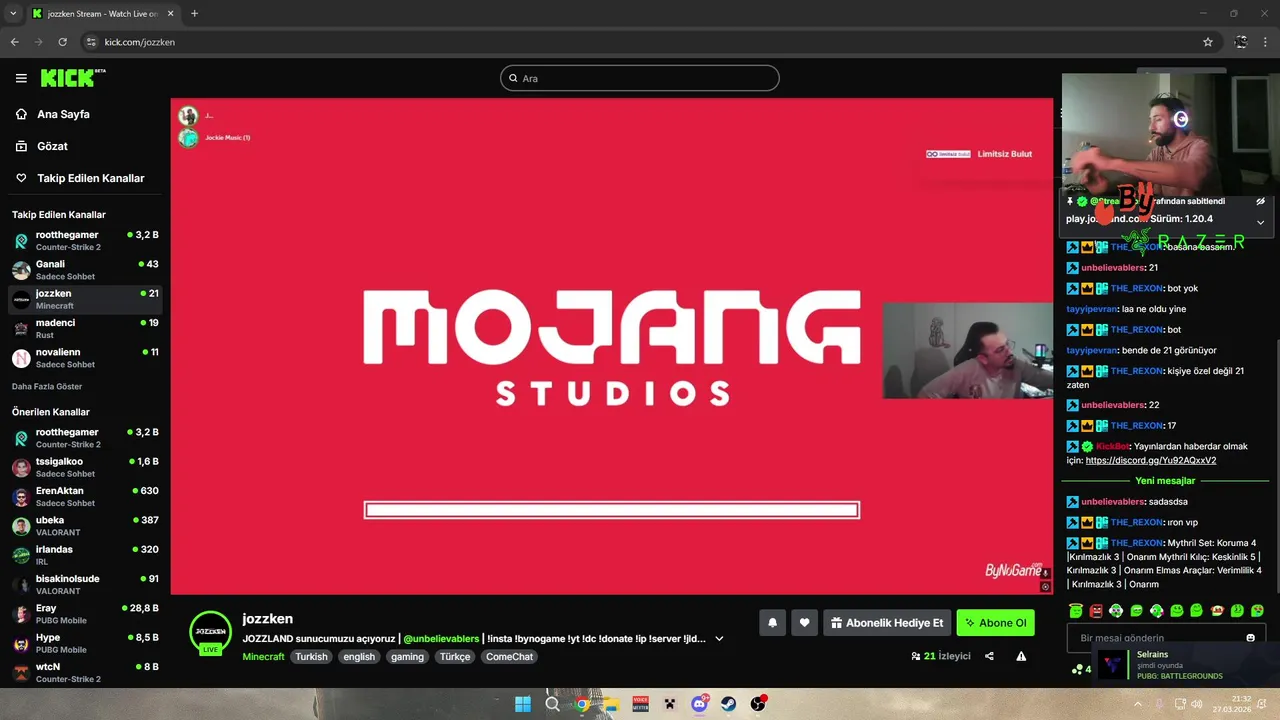Screen dimensions: 1280x720
Task: Open the discord.gg link in chat
Action: (x=1150, y=461)
